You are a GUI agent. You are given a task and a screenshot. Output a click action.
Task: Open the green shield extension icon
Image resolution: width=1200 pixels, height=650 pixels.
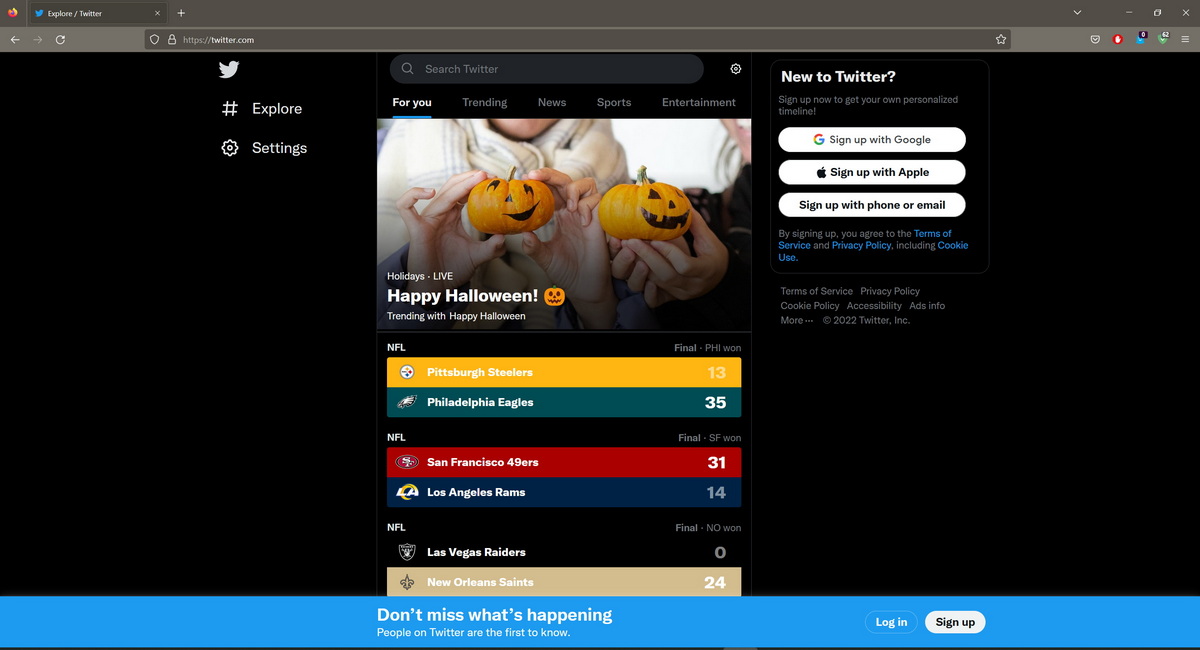(x=1163, y=40)
